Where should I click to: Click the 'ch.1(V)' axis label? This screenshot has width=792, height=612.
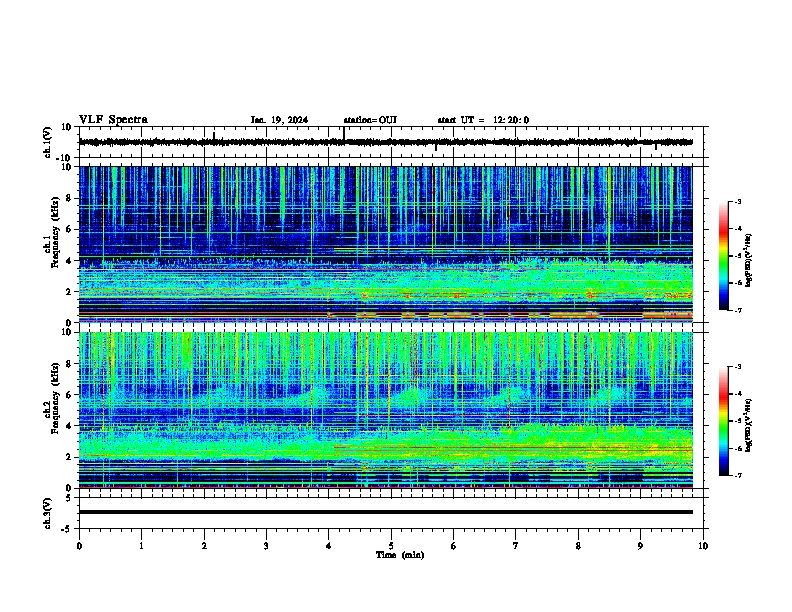click(x=48, y=142)
